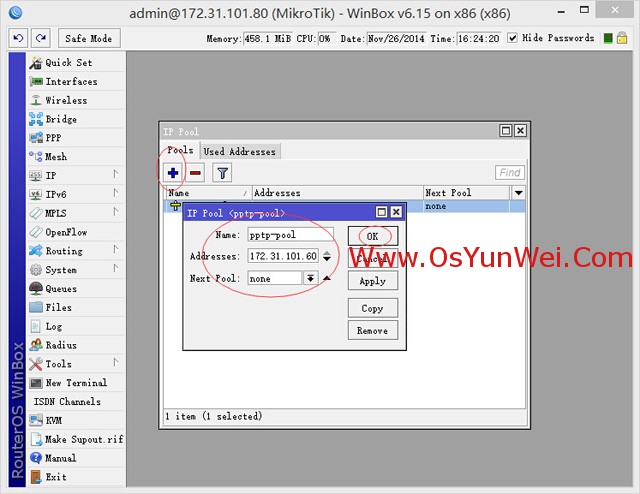
Task: Maximize the pptp-pool dialog
Action: [382, 212]
